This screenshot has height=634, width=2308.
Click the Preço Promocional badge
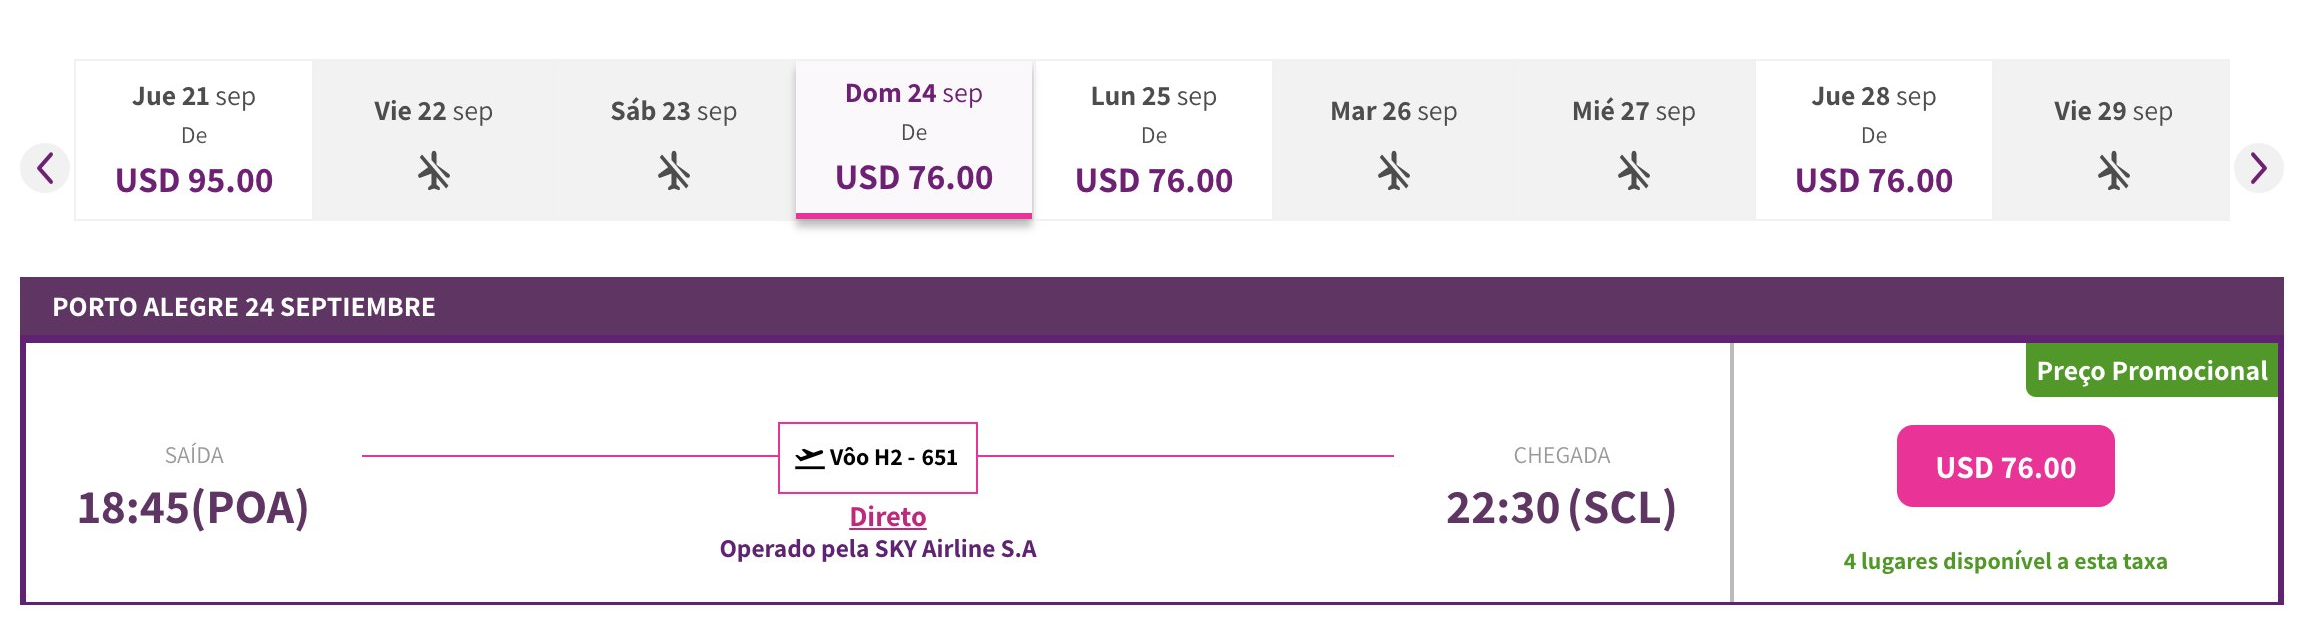tap(2152, 371)
